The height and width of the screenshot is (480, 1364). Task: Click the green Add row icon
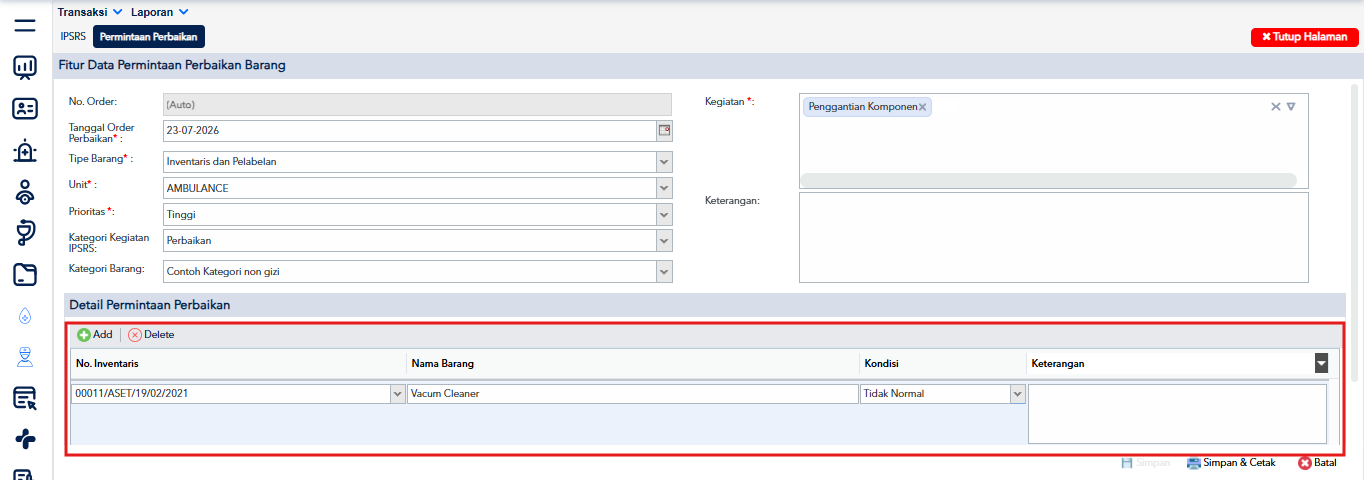click(x=84, y=335)
